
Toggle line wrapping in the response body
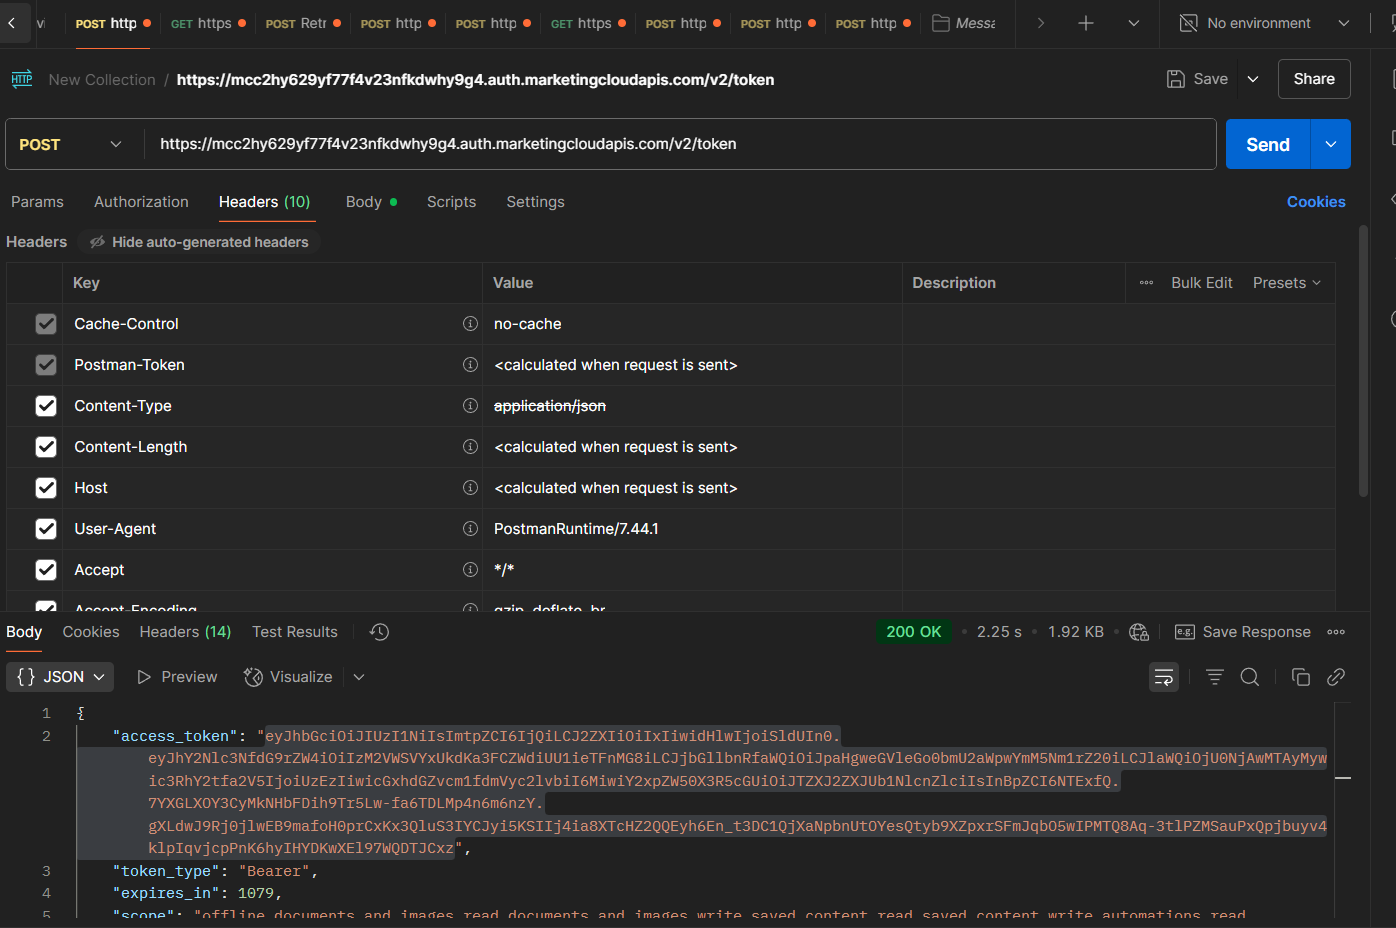[1163, 677]
